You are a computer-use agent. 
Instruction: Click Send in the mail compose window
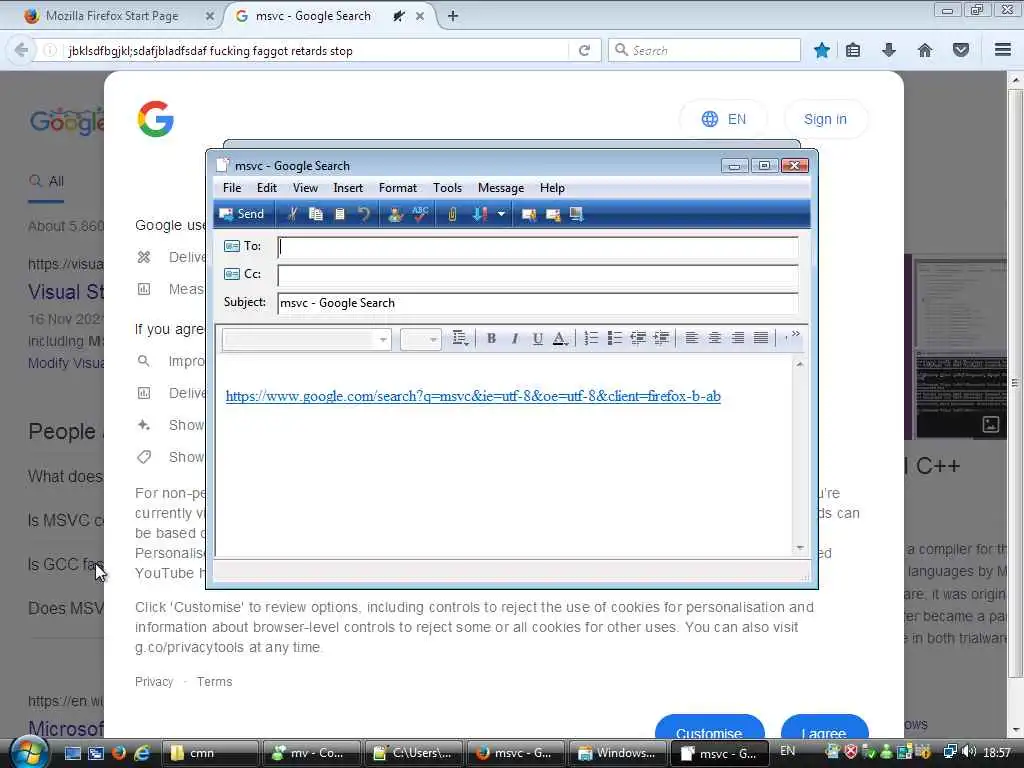(x=242, y=214)
